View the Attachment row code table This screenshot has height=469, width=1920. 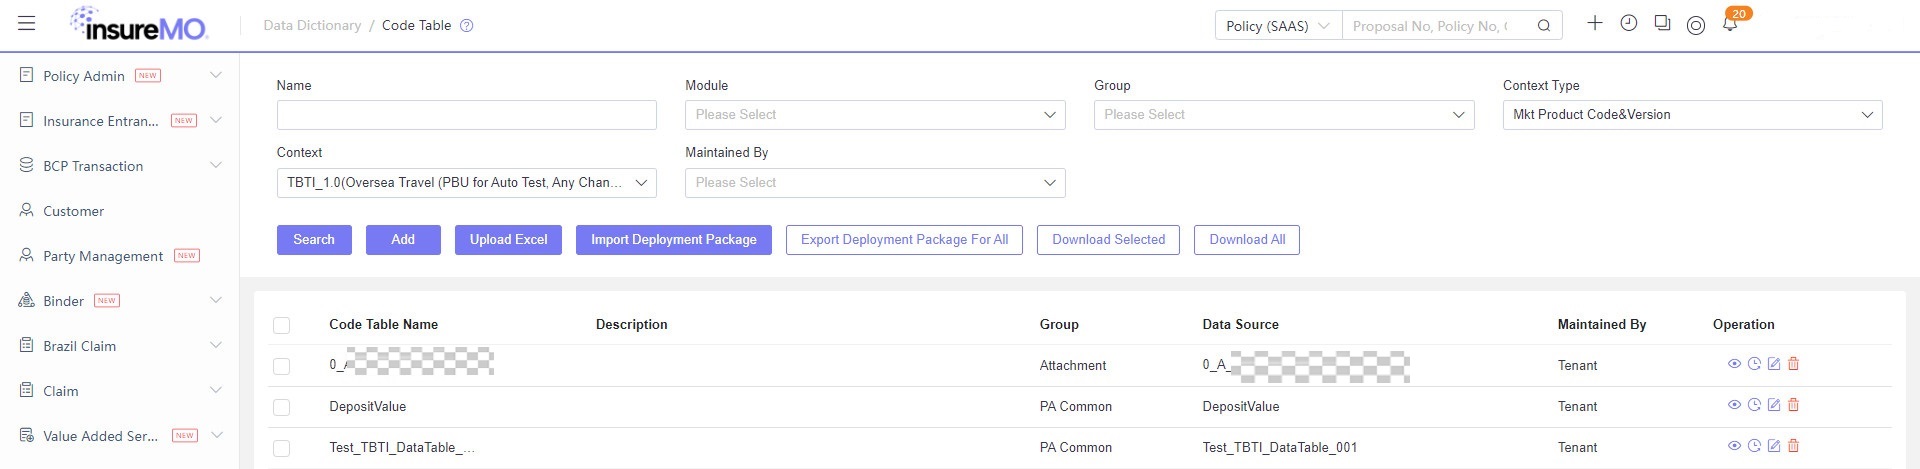pos(1735,364)
